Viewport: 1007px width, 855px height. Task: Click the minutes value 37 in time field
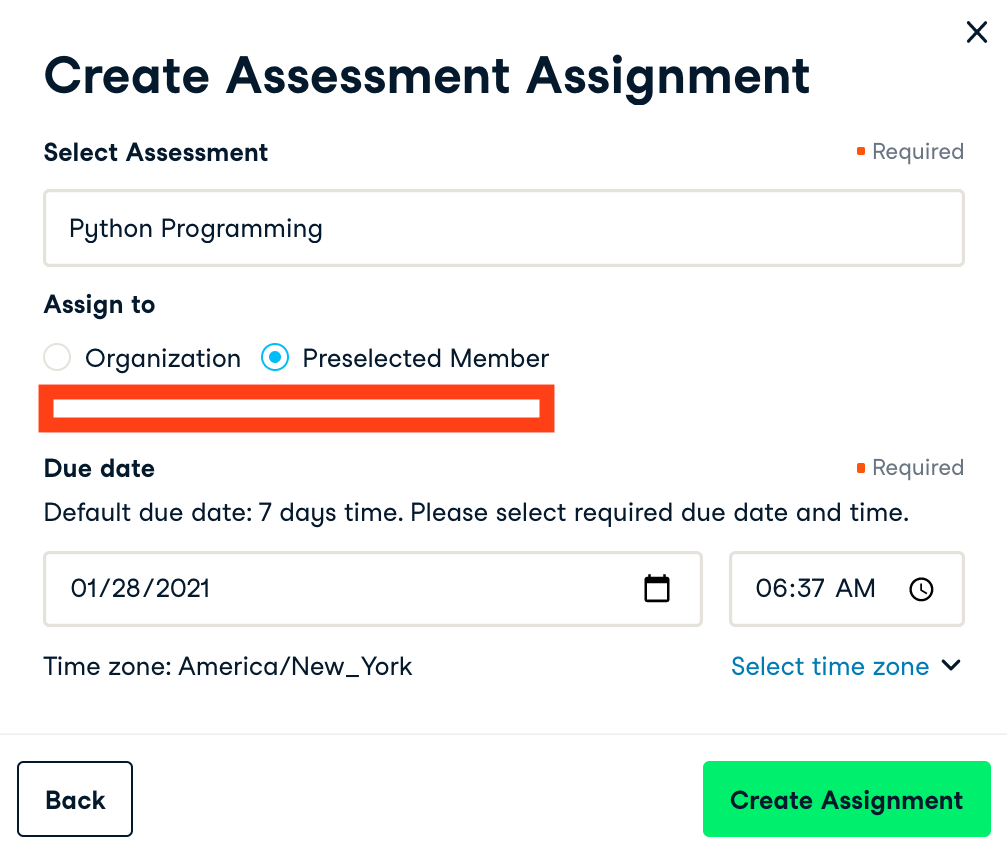point(808,588)
